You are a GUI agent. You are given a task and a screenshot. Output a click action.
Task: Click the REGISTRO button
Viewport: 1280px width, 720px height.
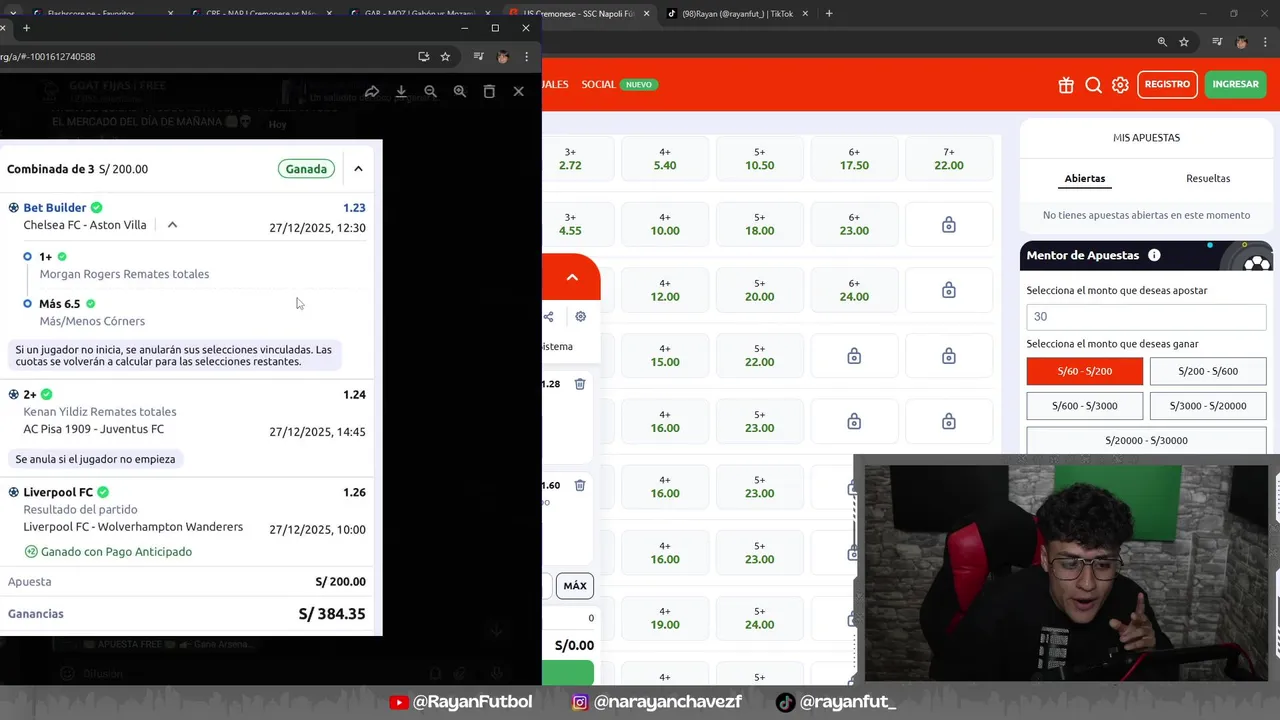[1167, 84]
